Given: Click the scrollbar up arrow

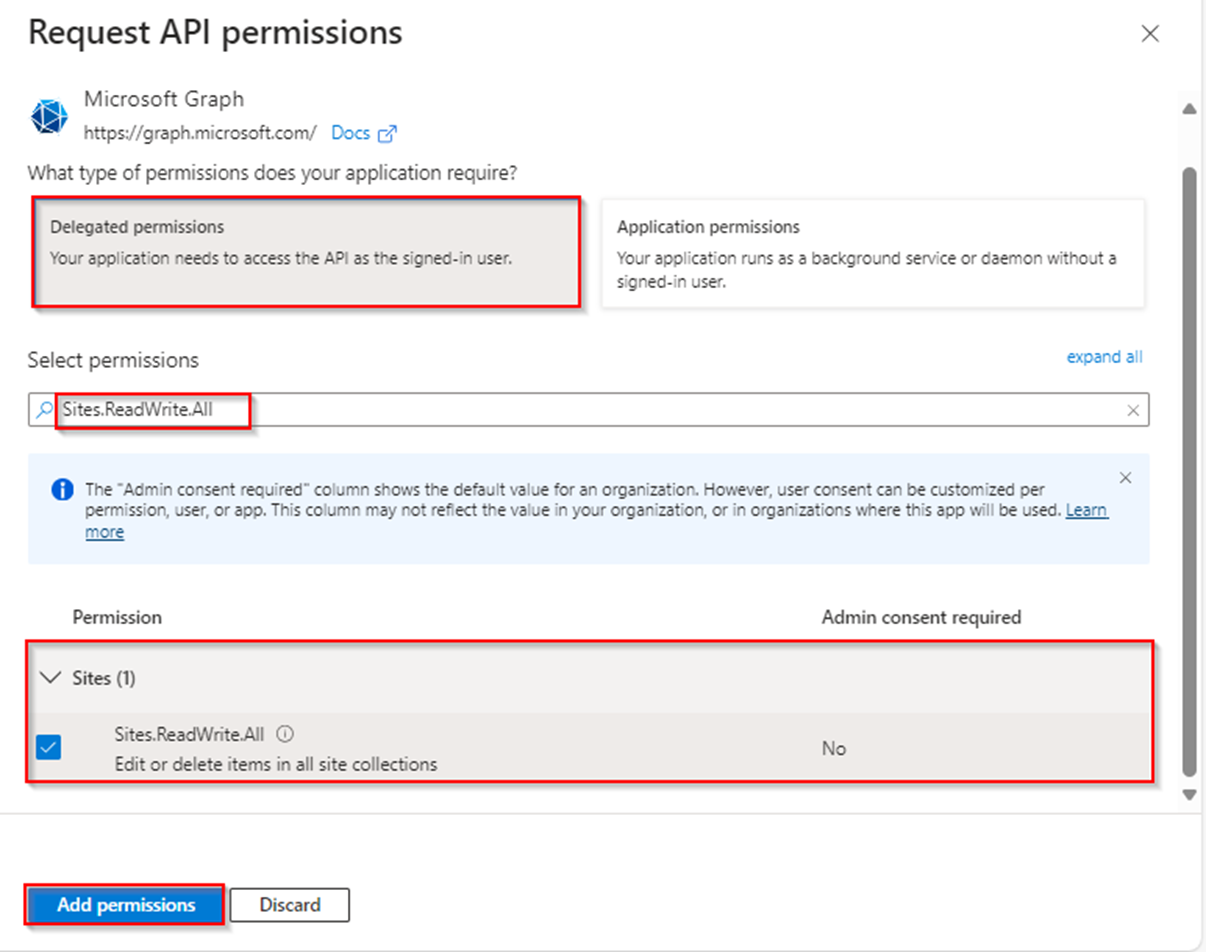Looking at the screenshot, I should pos(1189,108).
